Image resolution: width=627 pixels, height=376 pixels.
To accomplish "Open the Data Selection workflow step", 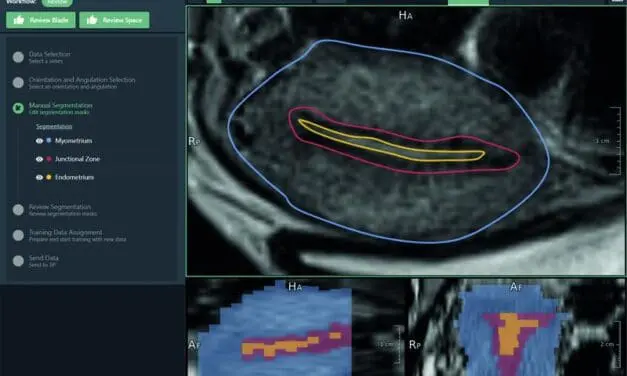I will (50, 57).
